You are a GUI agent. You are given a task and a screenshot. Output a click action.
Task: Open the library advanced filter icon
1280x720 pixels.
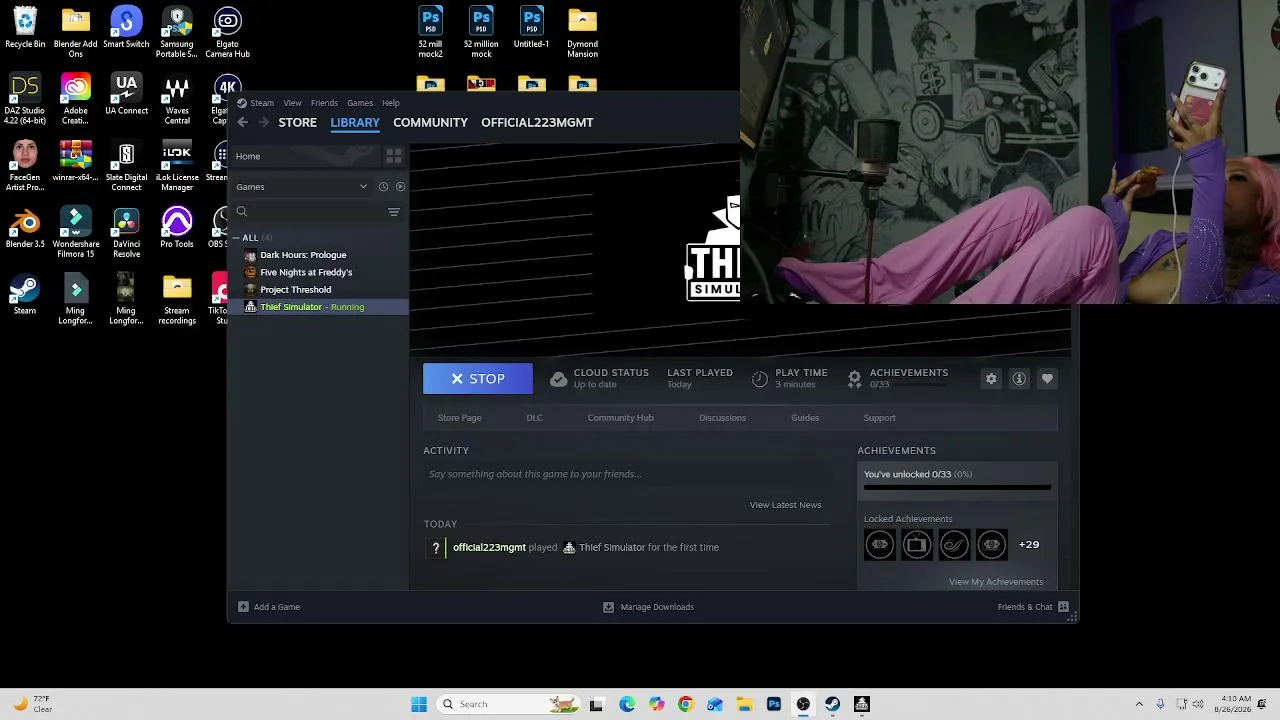[x=394, y=212]
